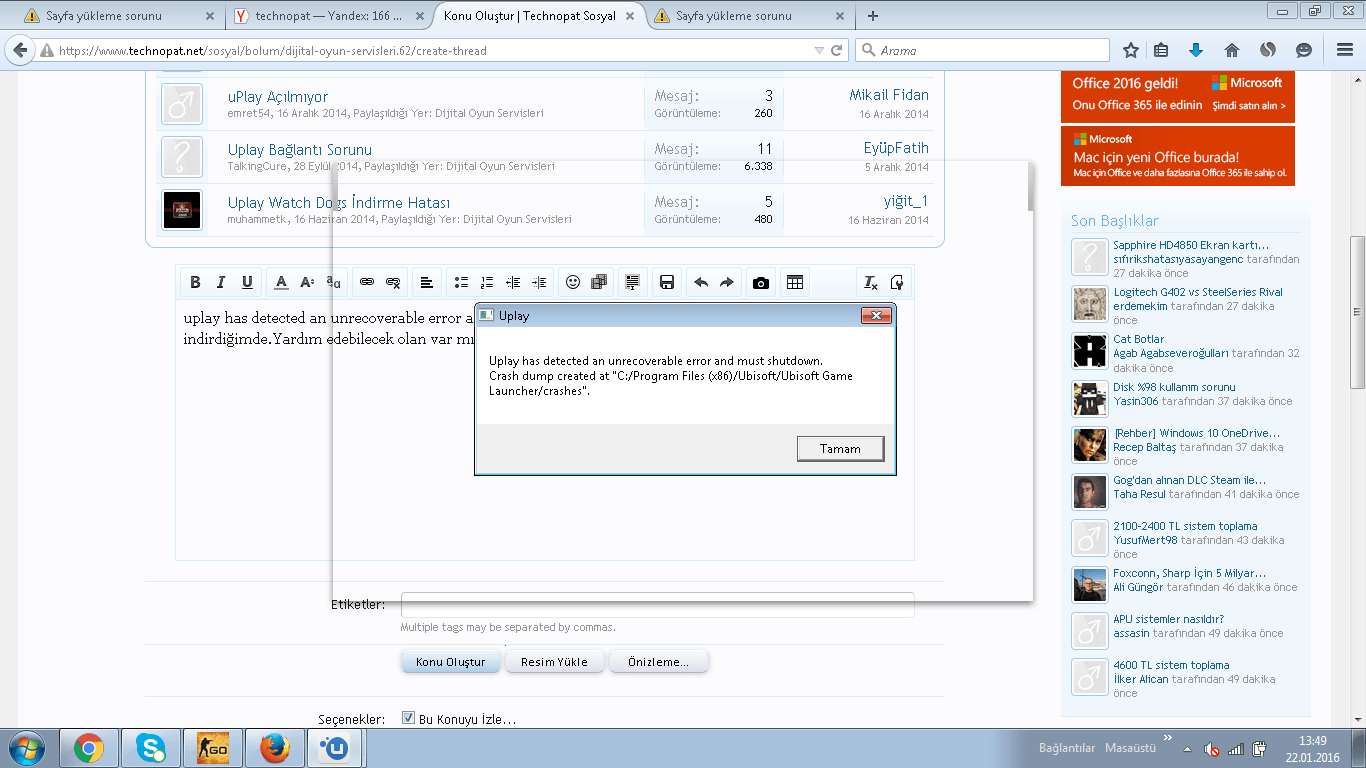Remove formatting from selected text
The height and width of the screenshot is (768, 1366).
[871, 283]
